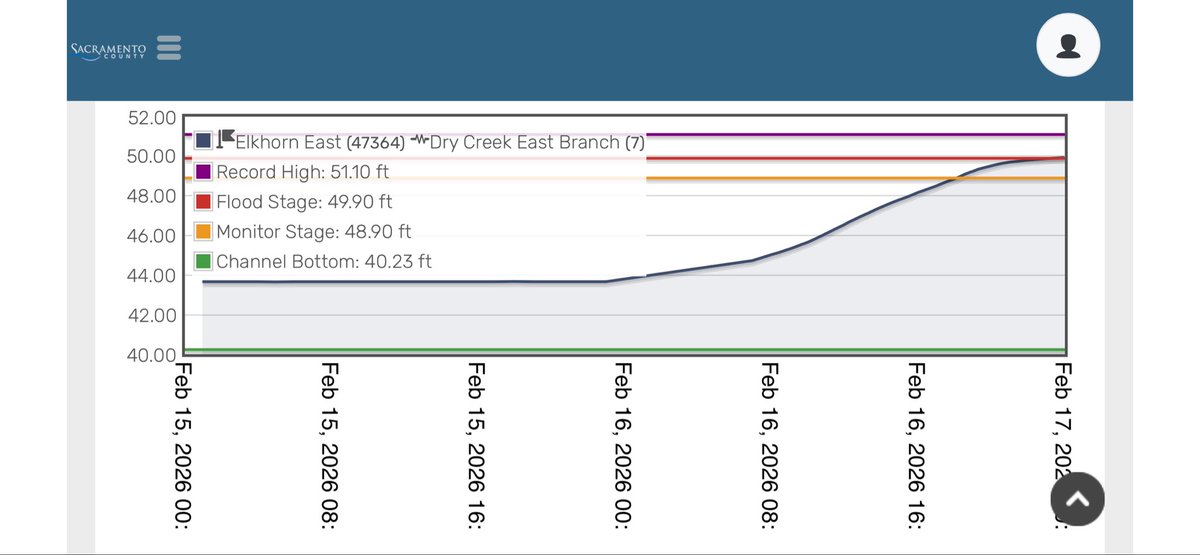
Task: Select the 'Elkhorn East (47364)' legend label
Action: 320,143
